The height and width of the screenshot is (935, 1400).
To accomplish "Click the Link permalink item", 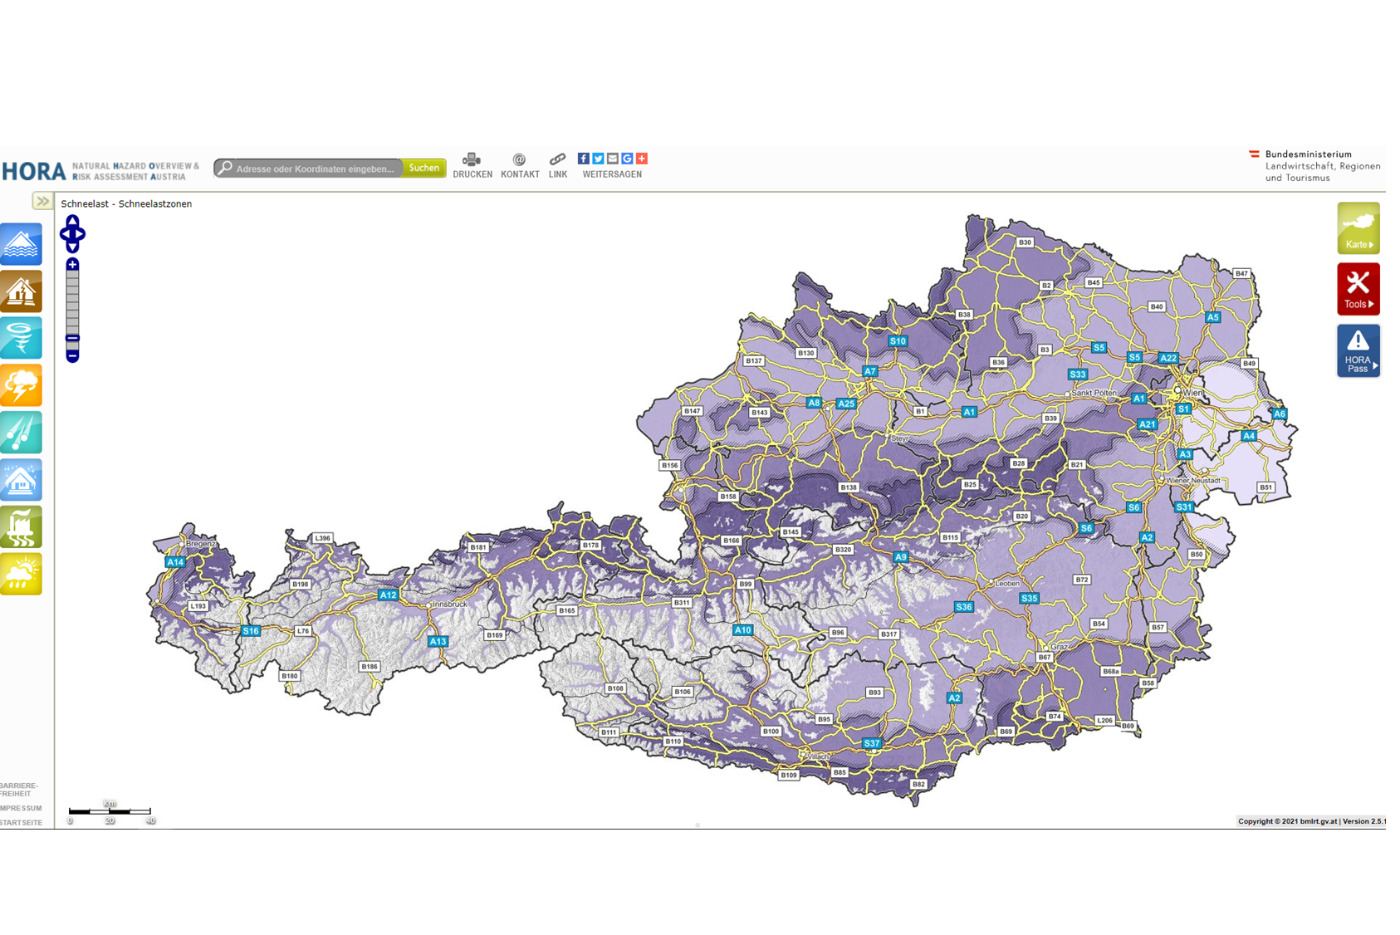I will pyautogui.click(x=557, y=166).
